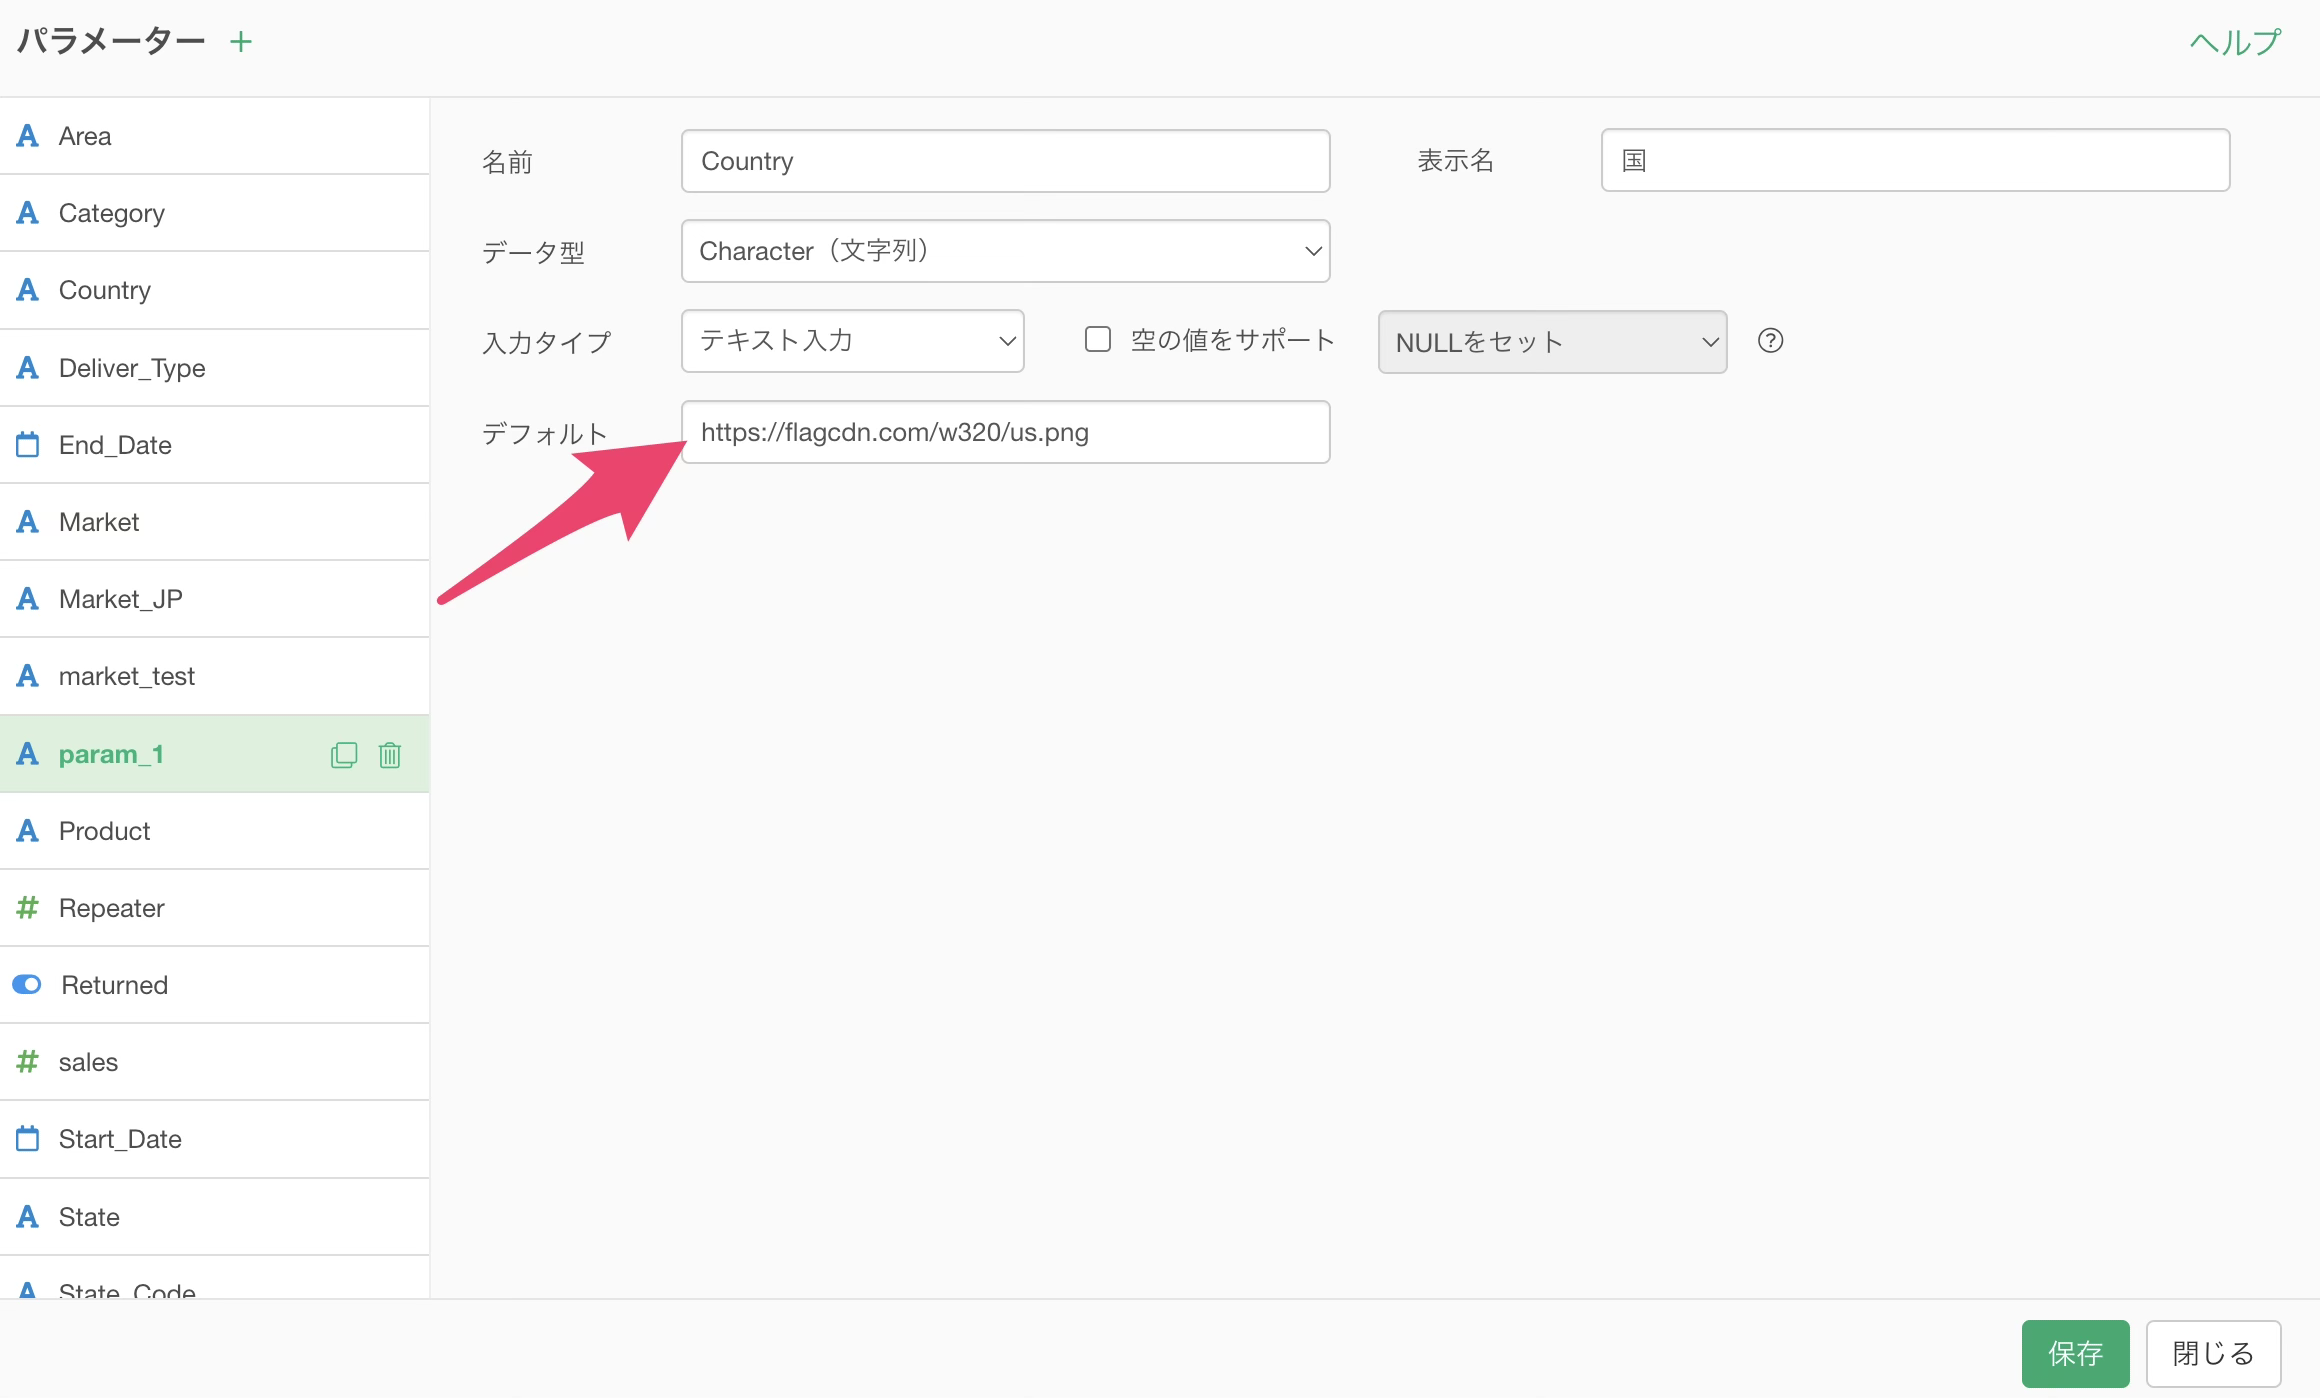Click the 名前 name input field
The height and width of the screenshot is (1398, 2320).
[1005, 161]
